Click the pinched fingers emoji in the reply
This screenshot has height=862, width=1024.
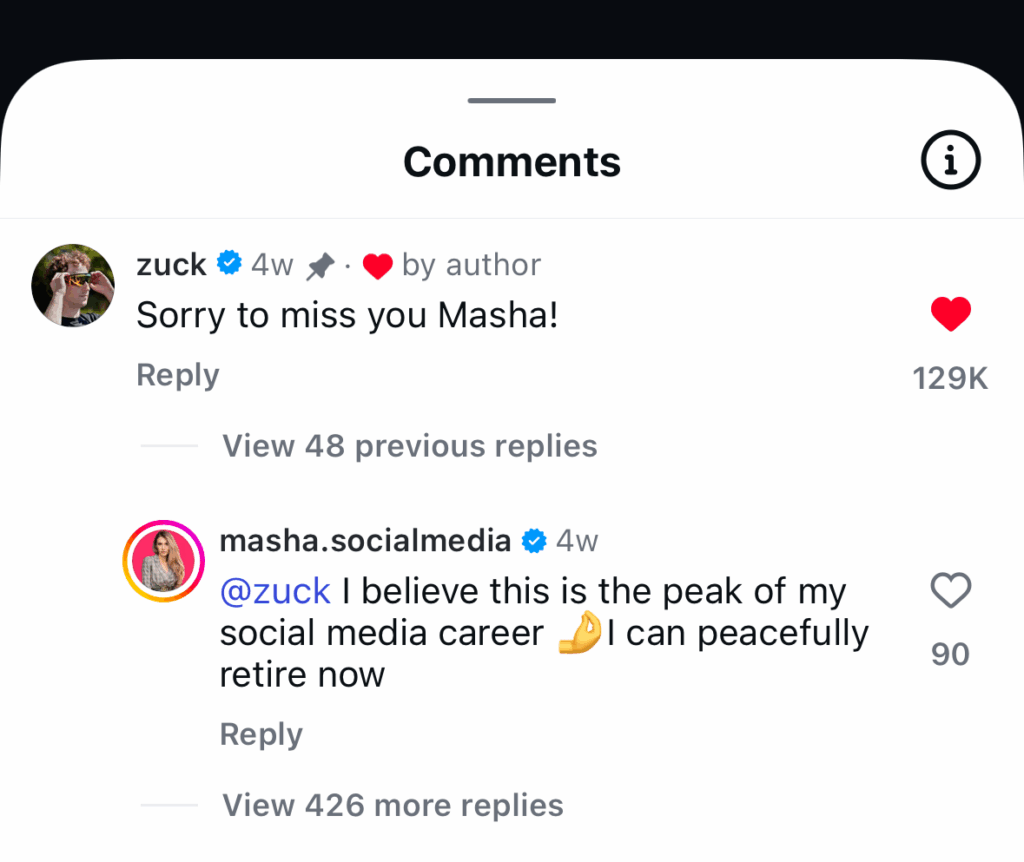pos(580,632)
